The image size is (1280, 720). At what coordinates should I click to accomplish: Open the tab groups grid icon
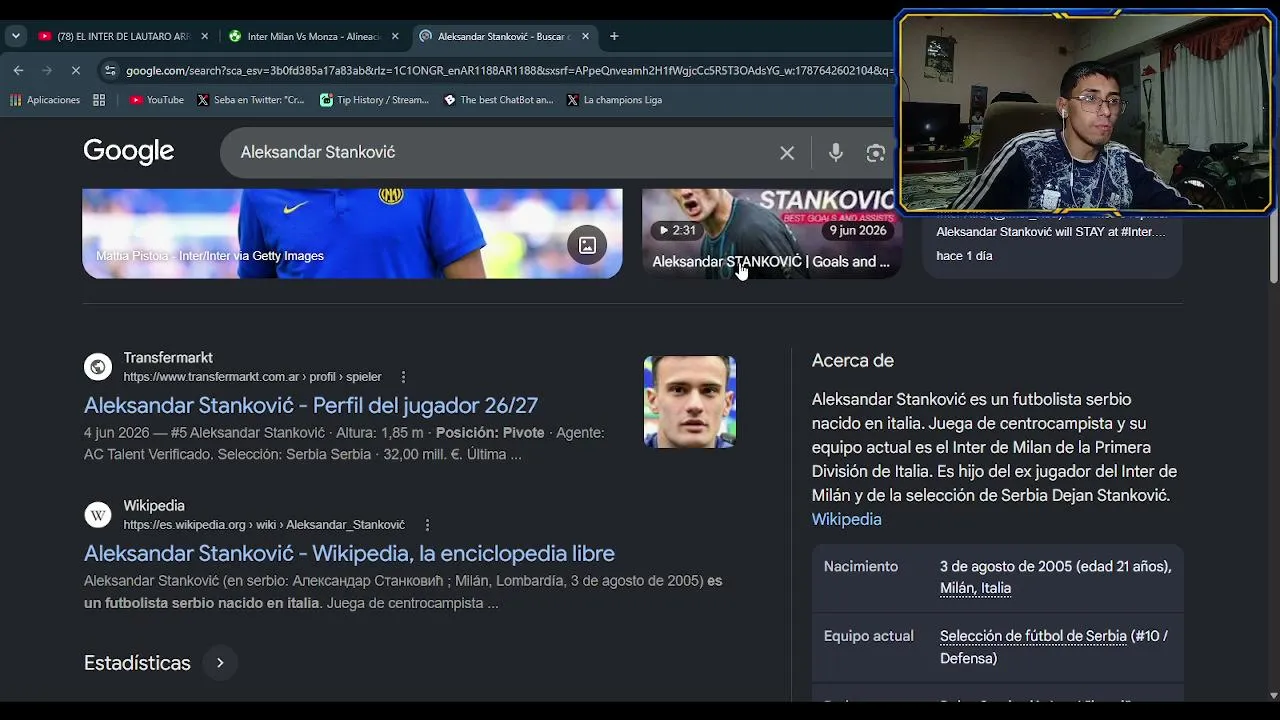[99, 100]
